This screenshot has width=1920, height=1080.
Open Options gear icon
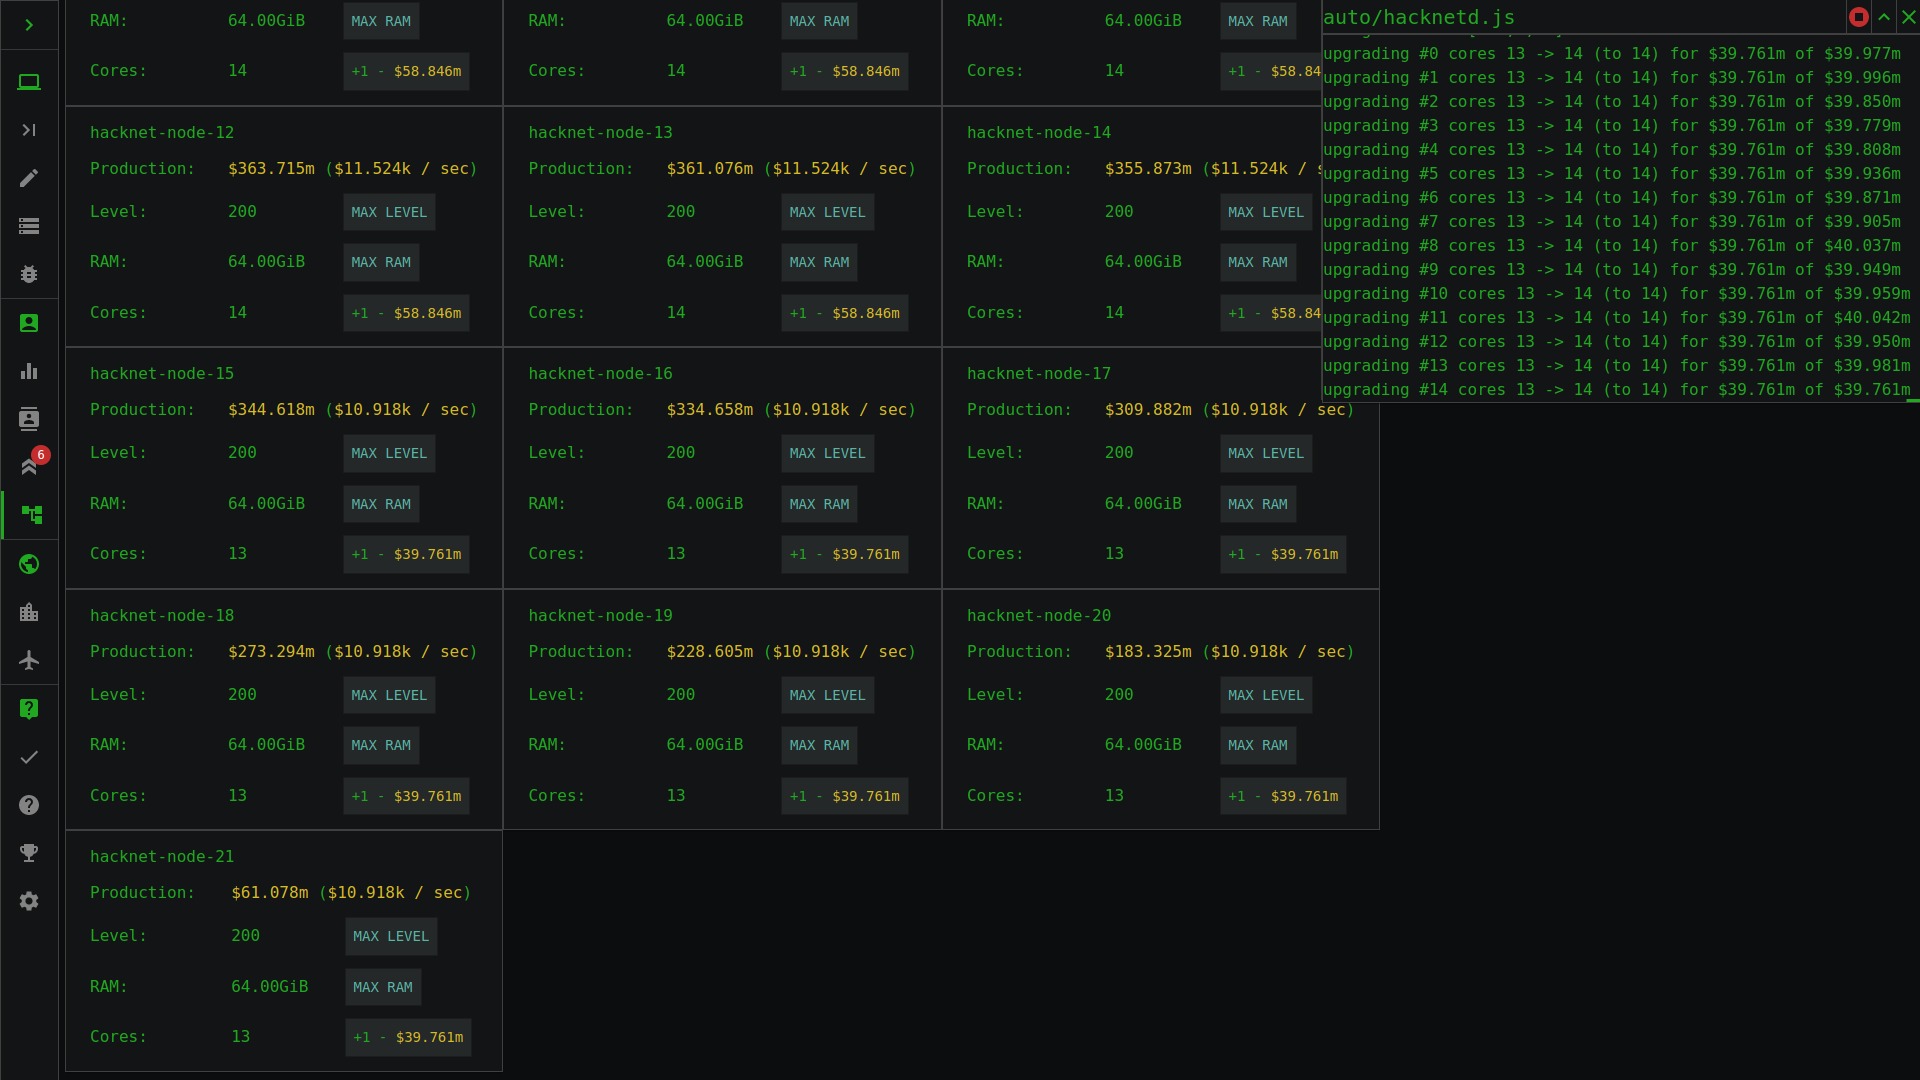29,901
